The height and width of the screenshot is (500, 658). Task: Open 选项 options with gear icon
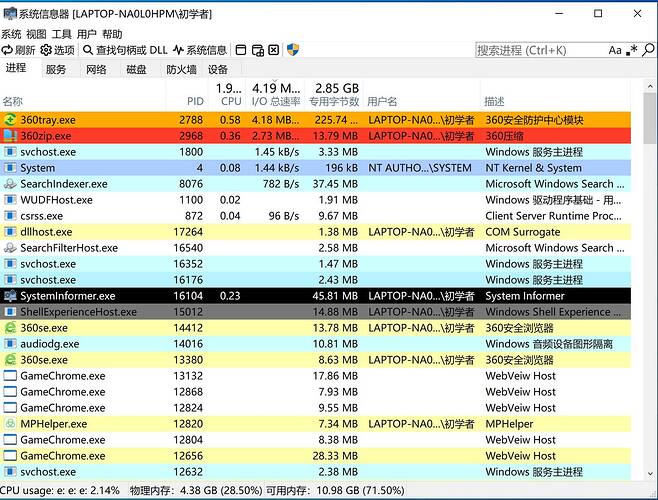(x=57, y=50)
